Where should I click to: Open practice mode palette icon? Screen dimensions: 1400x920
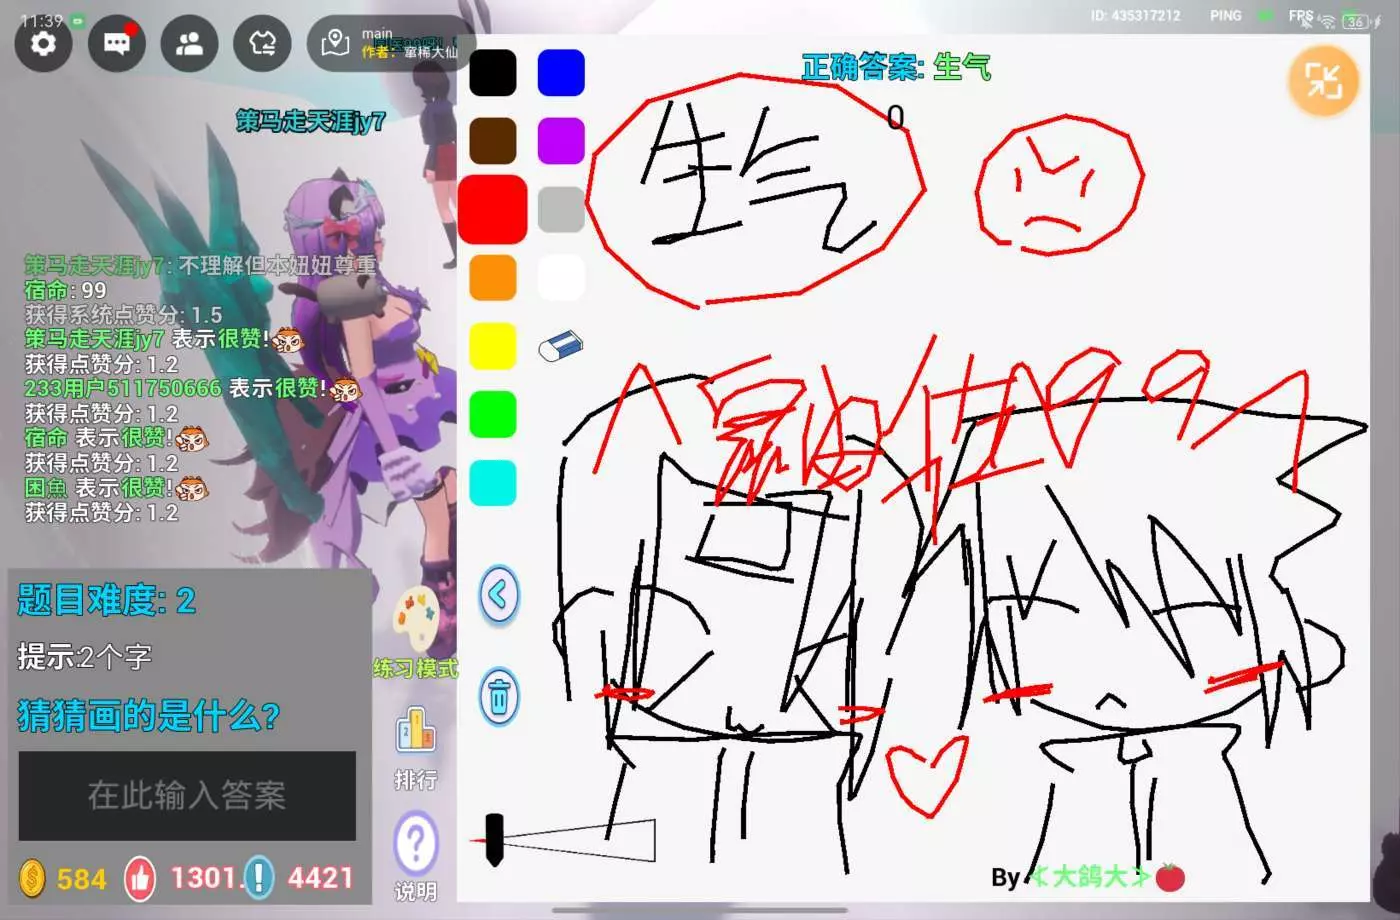point(417,618)
